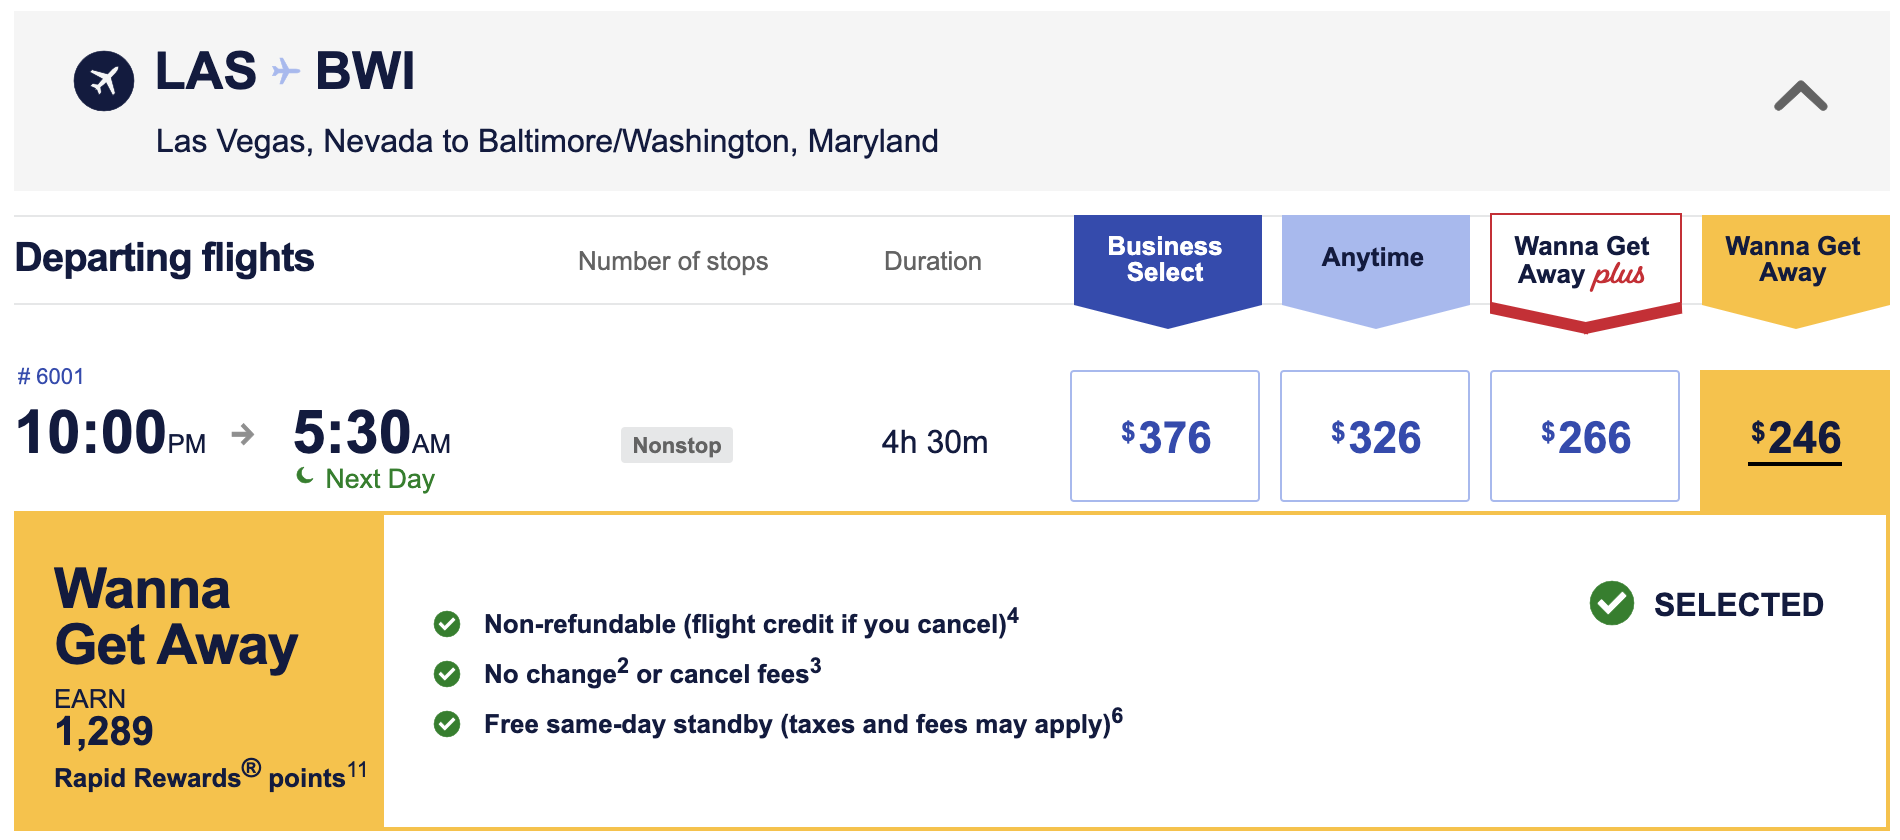Click the selected $246 fare
This screenshot has height=840, width=1900.
(1795, 438)
